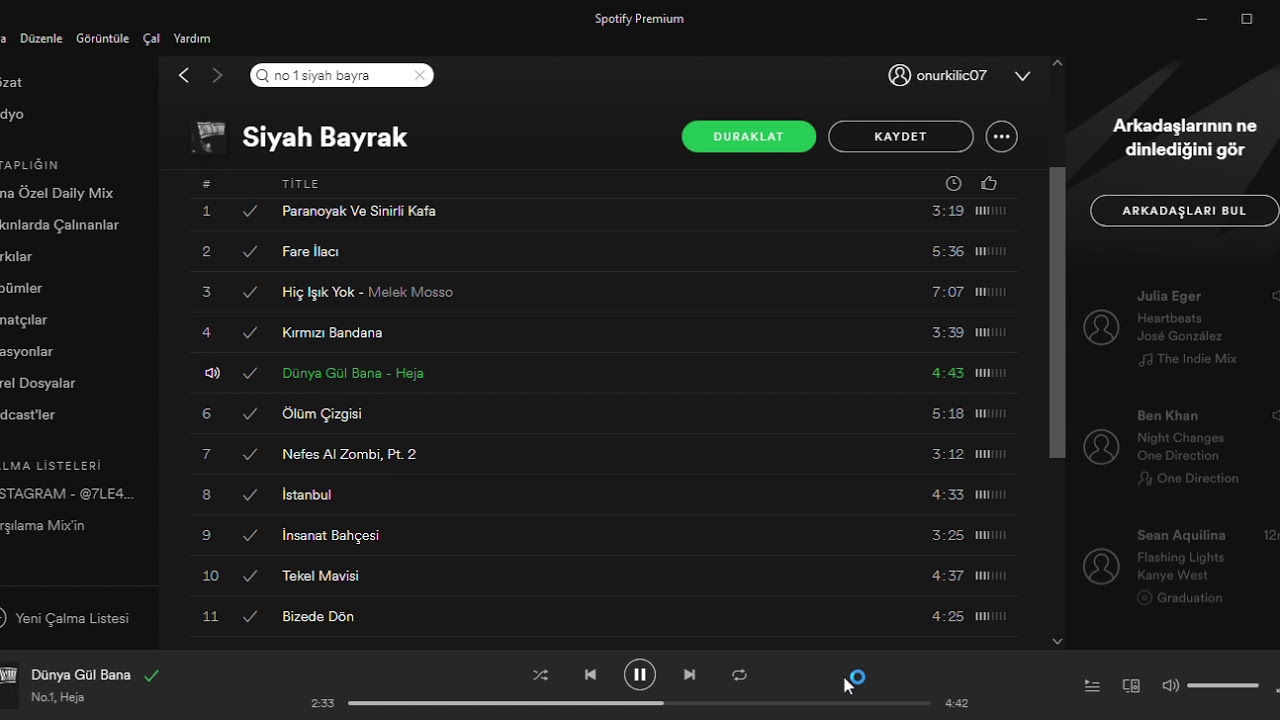Screen dimensions: 1280x720
Task: Toggle saved checkmark in now playing bar
Action: (x=152, y=675)
